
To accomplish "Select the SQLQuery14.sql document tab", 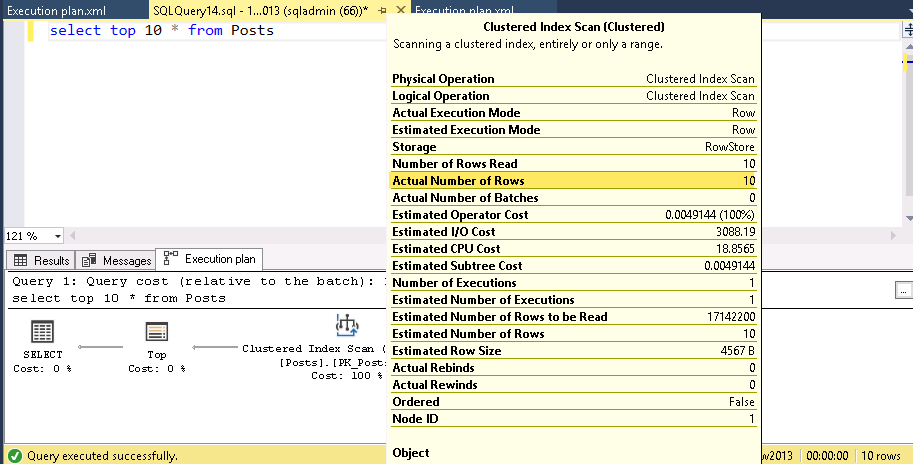I will (260, 10).
